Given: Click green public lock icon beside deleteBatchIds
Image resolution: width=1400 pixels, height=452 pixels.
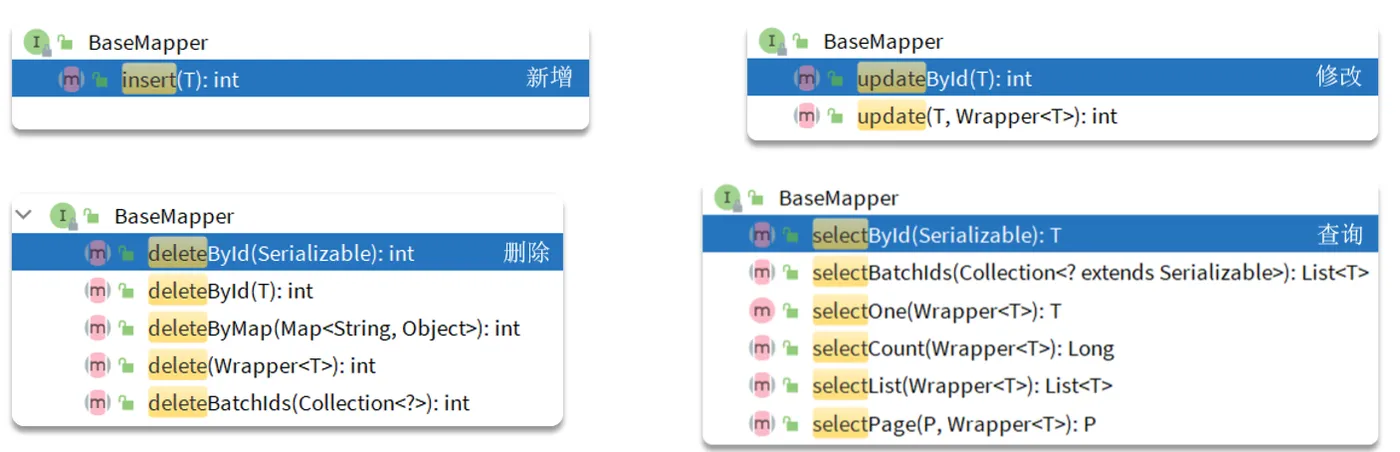Looking at the screenshot, I should coord(126,403).
